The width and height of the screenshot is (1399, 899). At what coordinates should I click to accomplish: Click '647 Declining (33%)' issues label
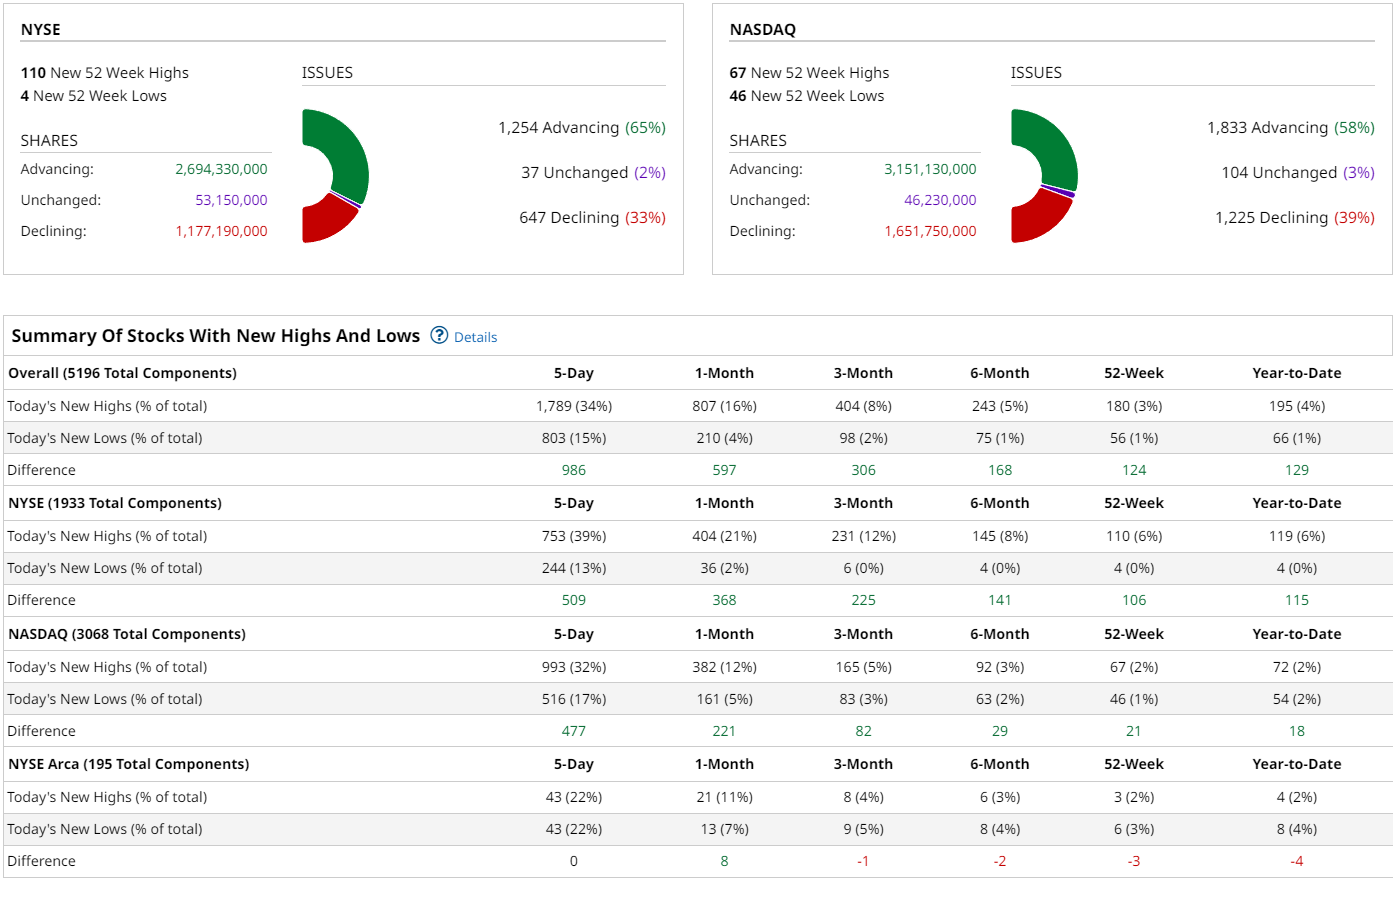pyautogui.click(x=592, y=217)
